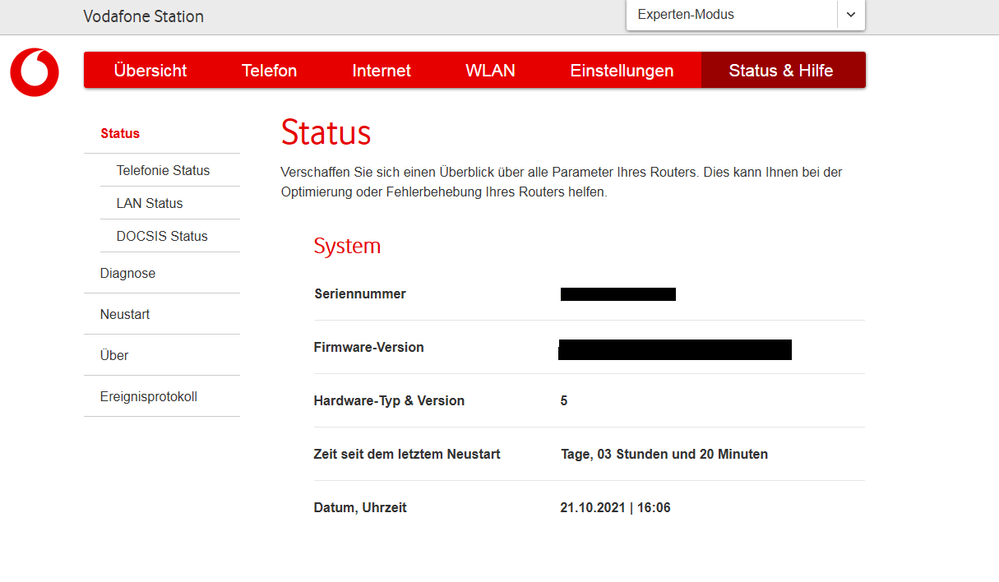Click the System section heading

[347, 246]
